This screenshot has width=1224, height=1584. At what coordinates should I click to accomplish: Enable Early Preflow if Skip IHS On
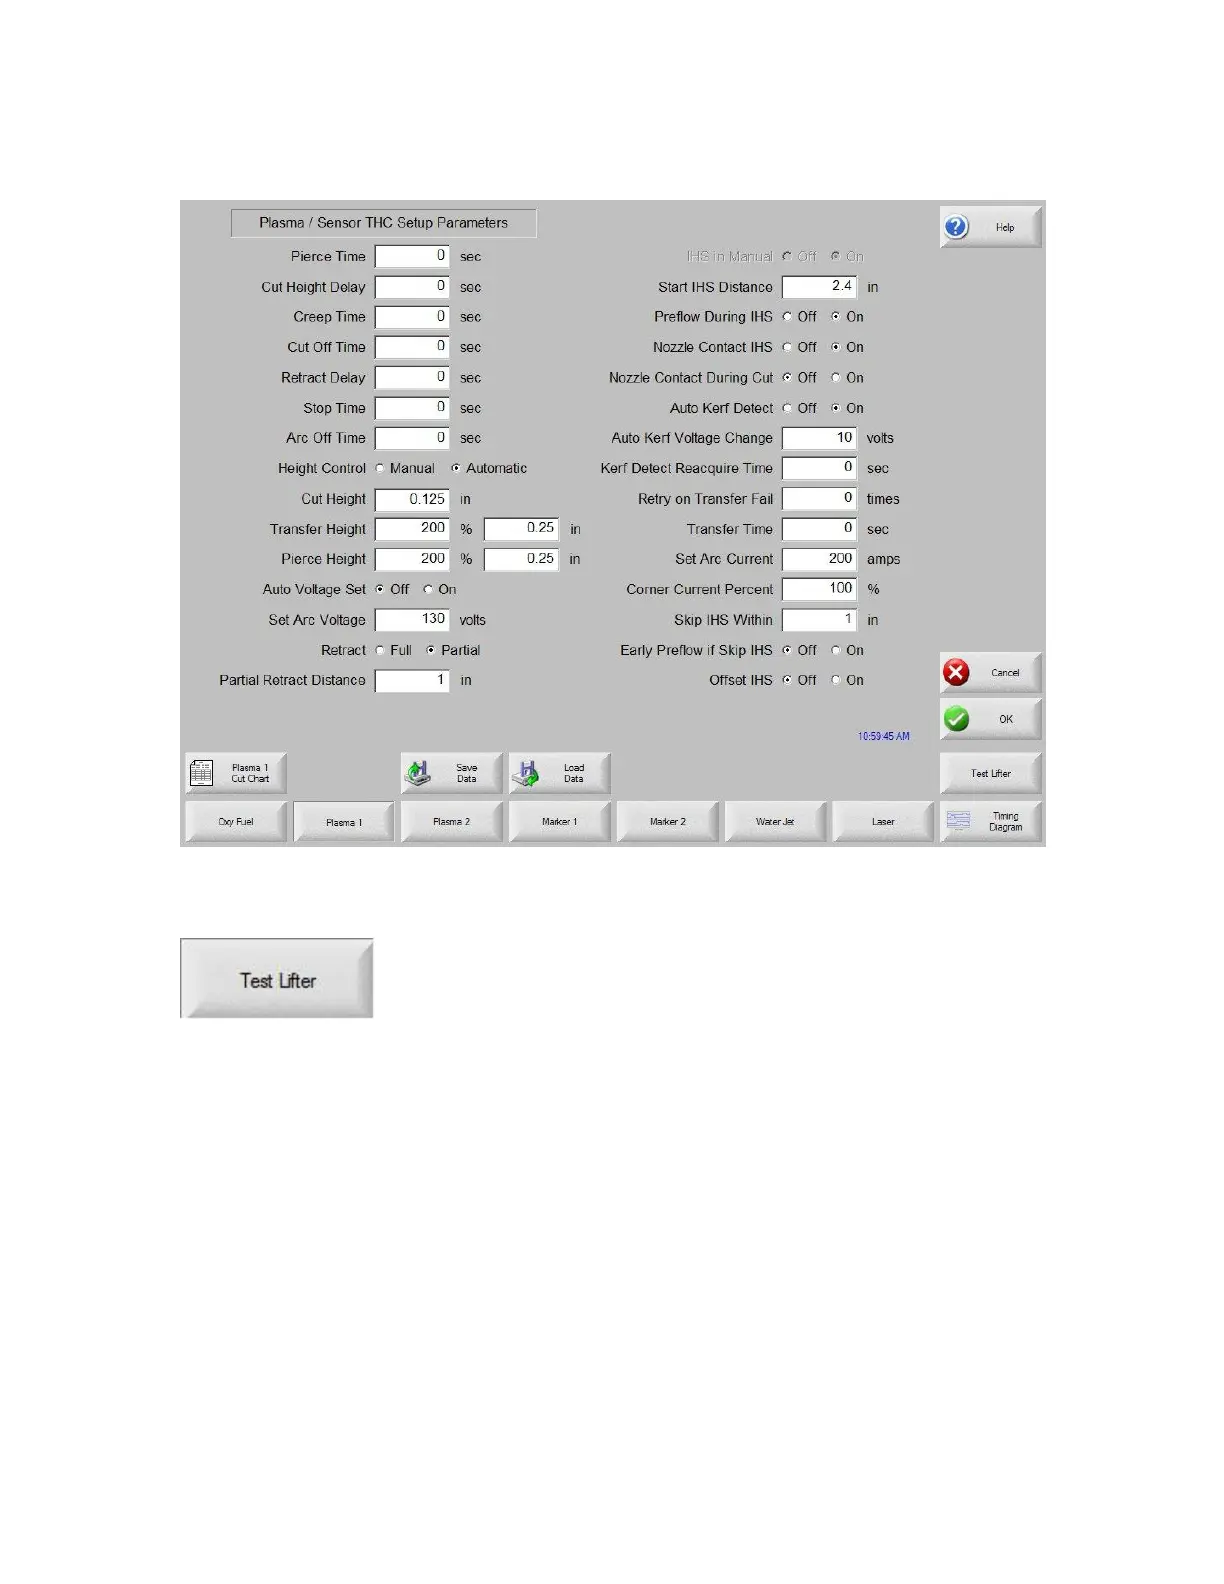click(836, 650)
